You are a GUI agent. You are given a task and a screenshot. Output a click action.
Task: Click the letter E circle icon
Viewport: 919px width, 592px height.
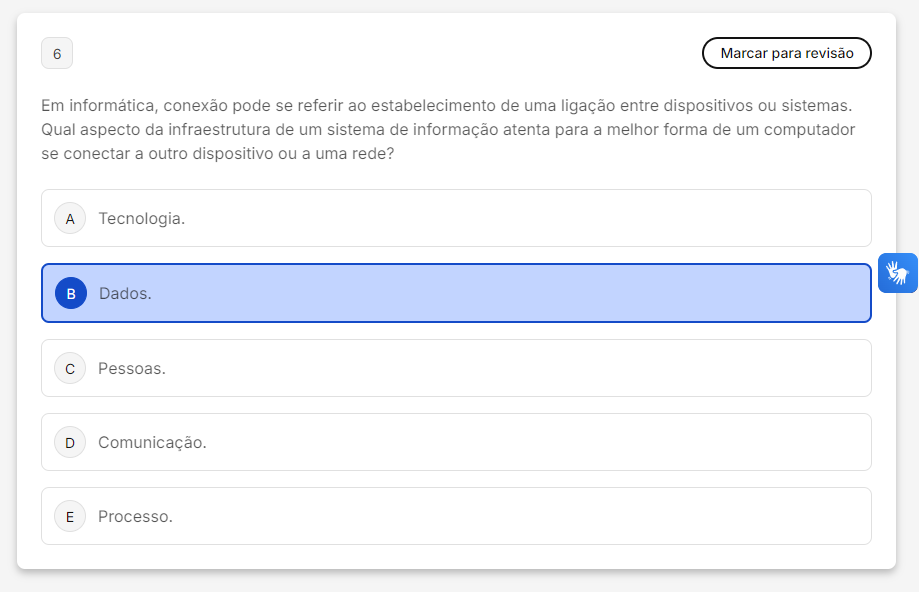[70, 516]
